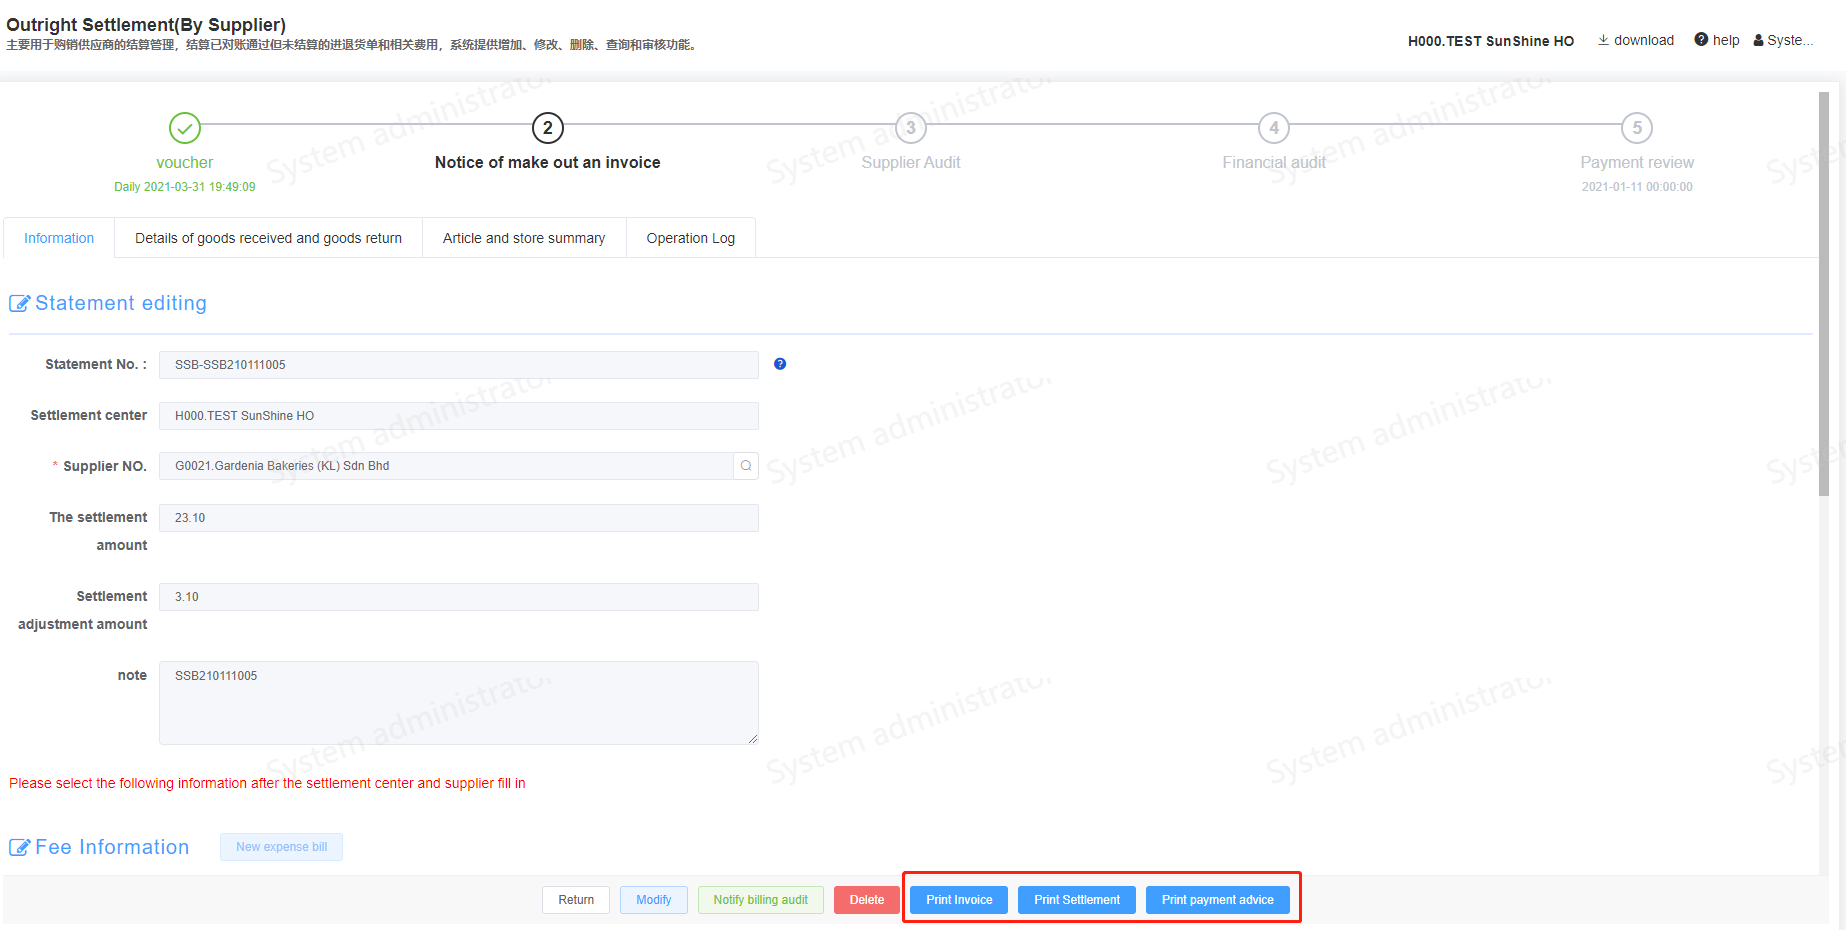Open Details of goods received and goods return tab
The width and height of the screenshot is (1846, 930).
click(x=268, y=238)
